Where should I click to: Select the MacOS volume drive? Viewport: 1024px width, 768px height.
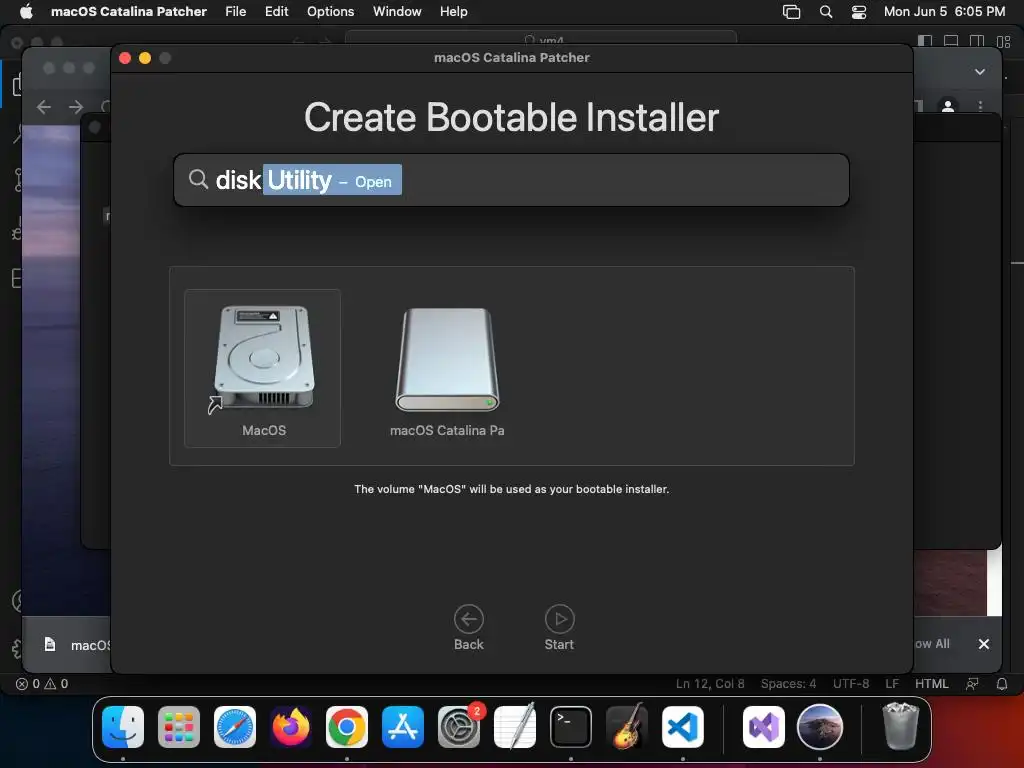click(263, 368)
